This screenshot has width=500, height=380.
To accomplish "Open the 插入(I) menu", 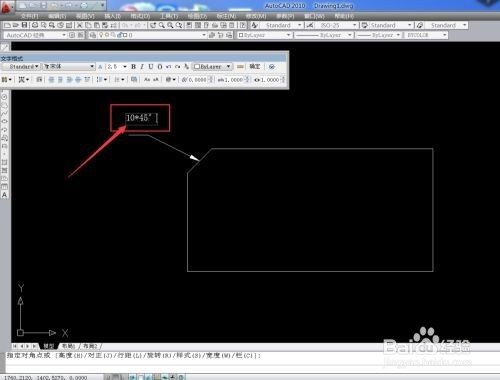I will point(112,16).
